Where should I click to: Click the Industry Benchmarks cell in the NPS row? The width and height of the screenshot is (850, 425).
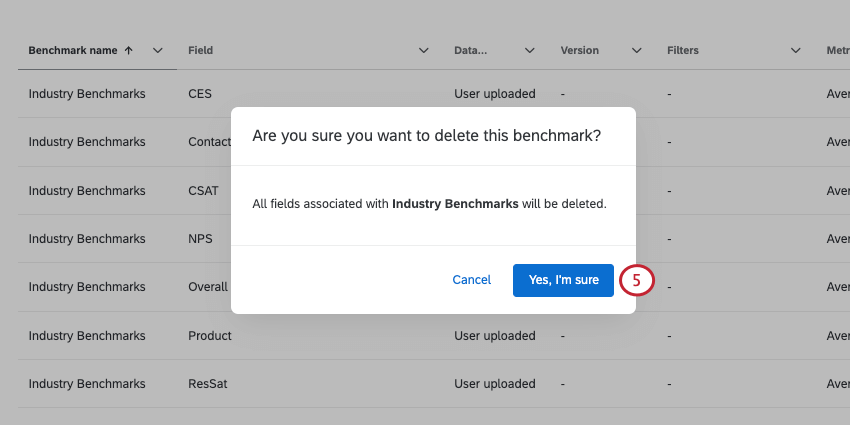click(x=87, y=239)
